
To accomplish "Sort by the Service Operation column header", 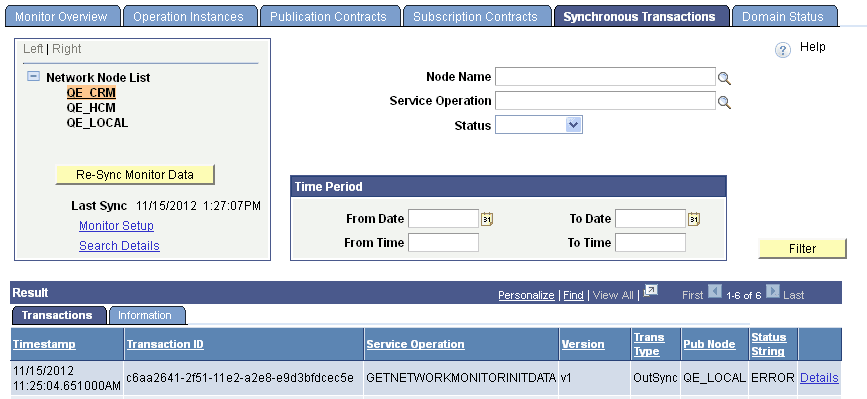I will click(415, 344).
